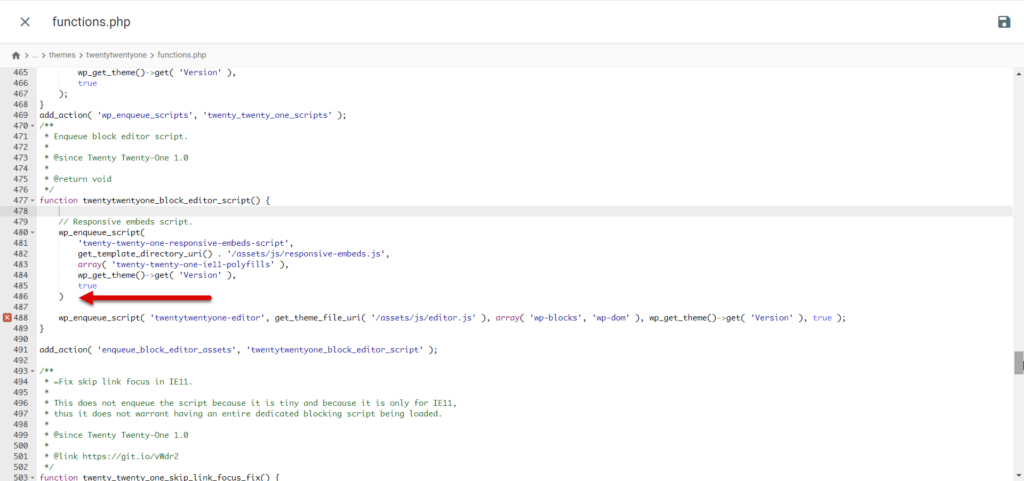1024x481 pixels.
Task: Click the 'Responsive embeds script' comment line
Action: [x=125, y=221]
